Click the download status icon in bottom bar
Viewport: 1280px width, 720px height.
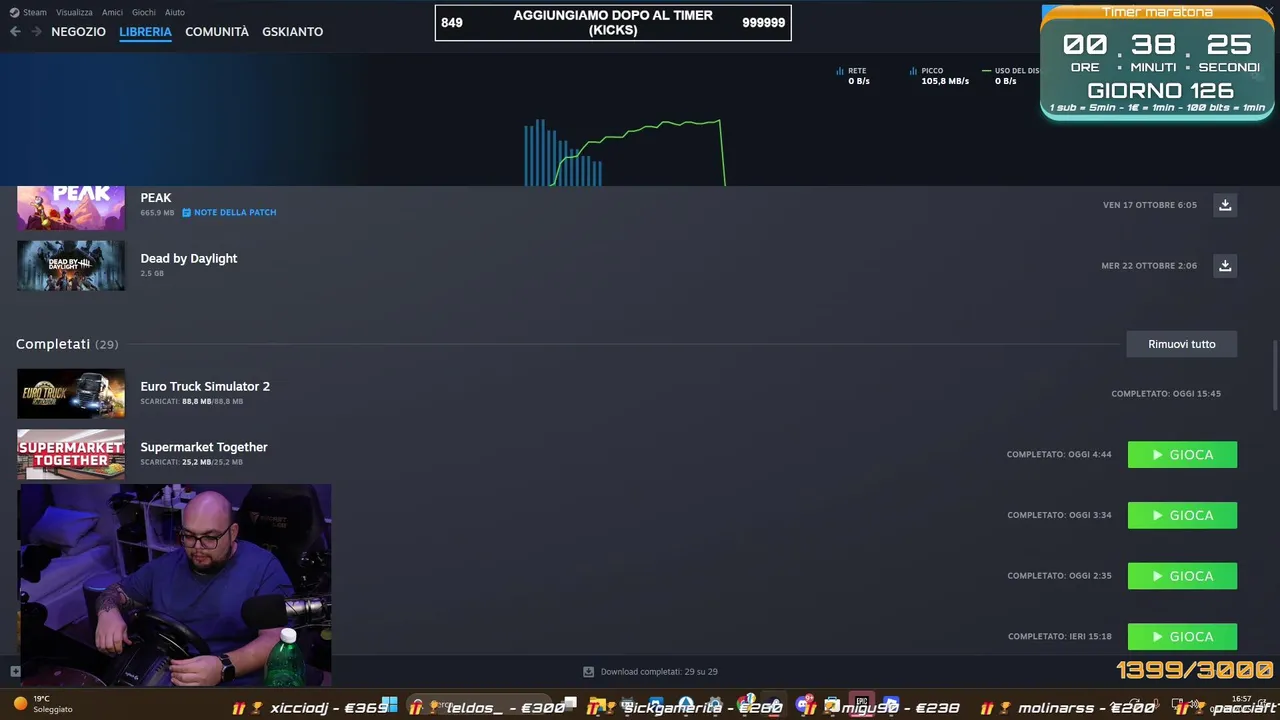pos(588,672)
